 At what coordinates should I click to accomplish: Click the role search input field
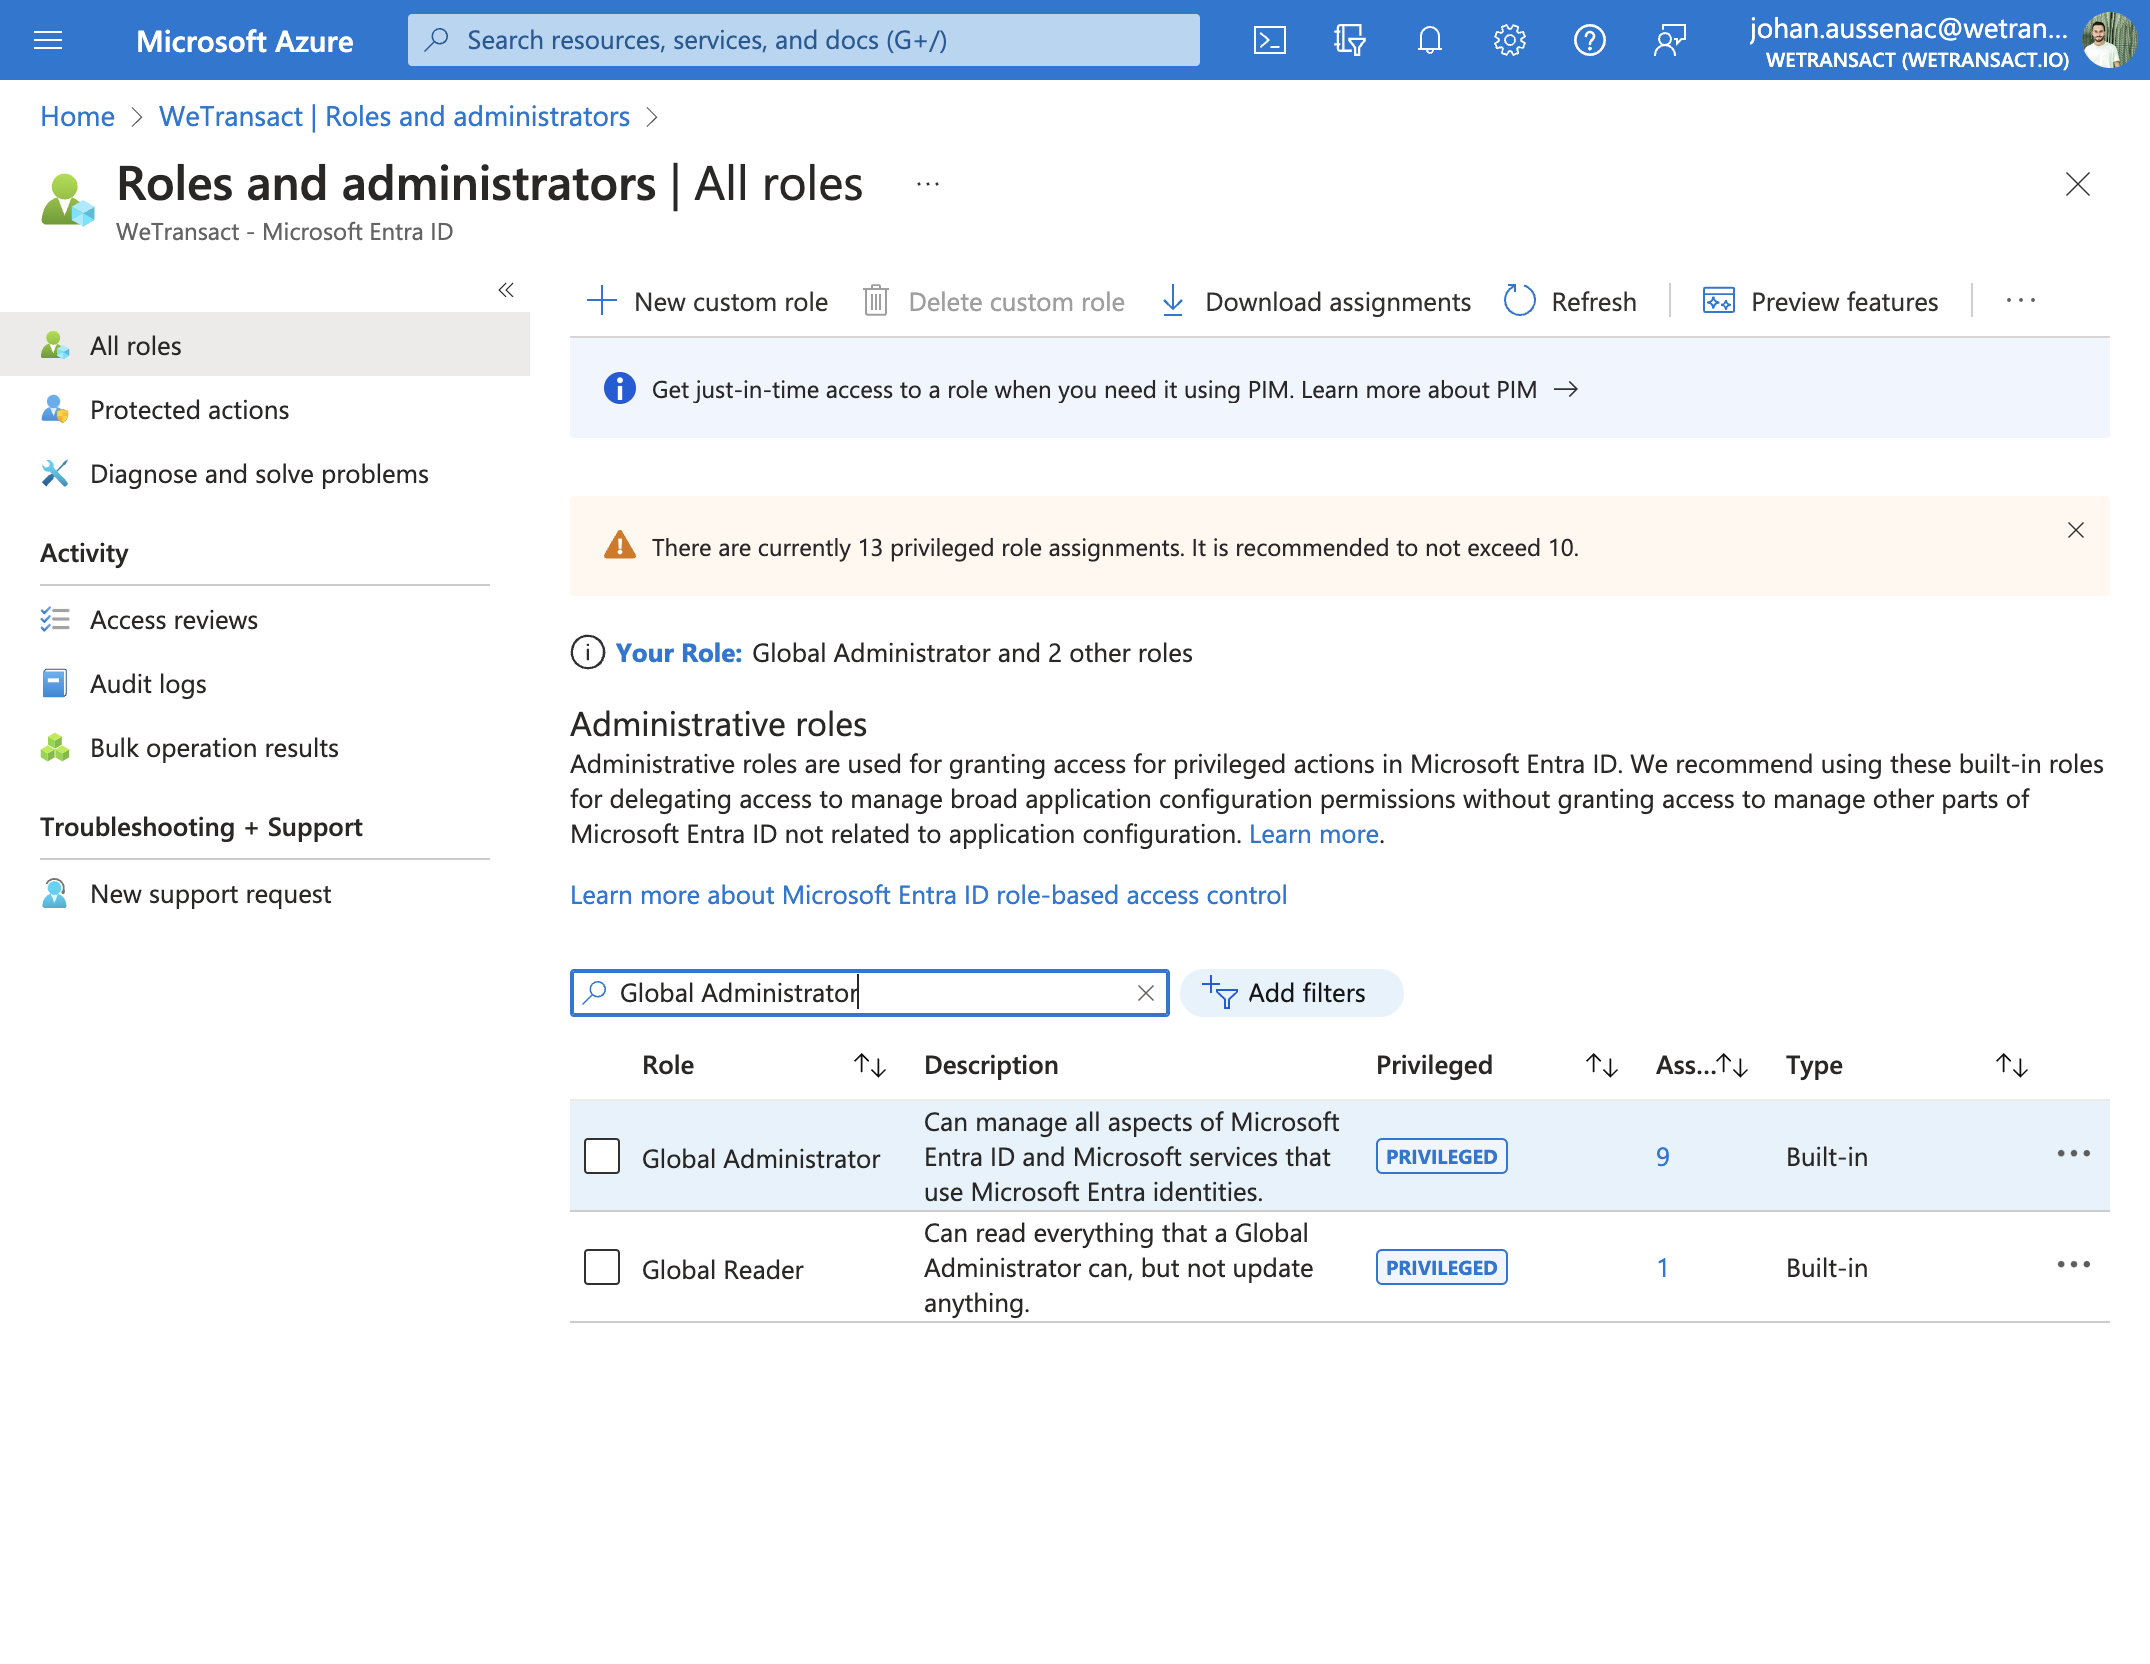pos(869,993)
